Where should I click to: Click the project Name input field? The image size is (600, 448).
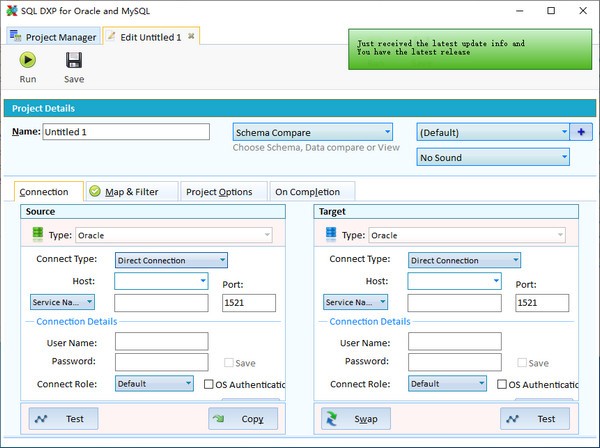point(126,132)
